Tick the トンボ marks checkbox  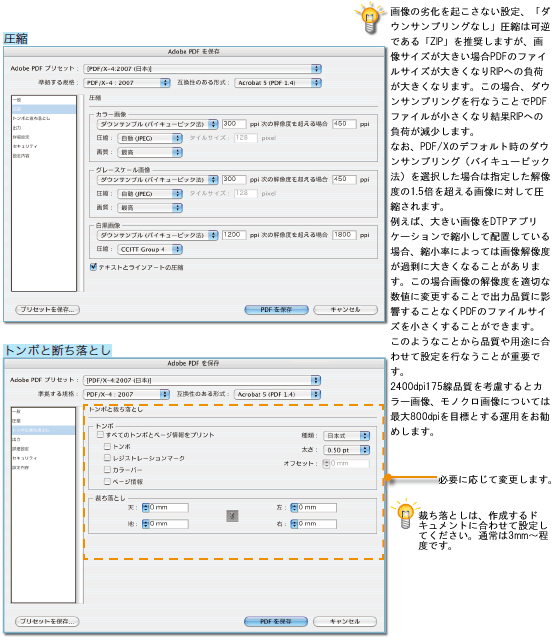107,446
